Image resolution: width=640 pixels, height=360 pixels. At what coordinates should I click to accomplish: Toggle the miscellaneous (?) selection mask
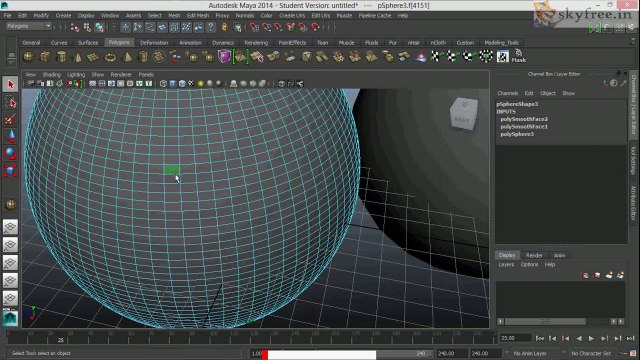[211, 27]
